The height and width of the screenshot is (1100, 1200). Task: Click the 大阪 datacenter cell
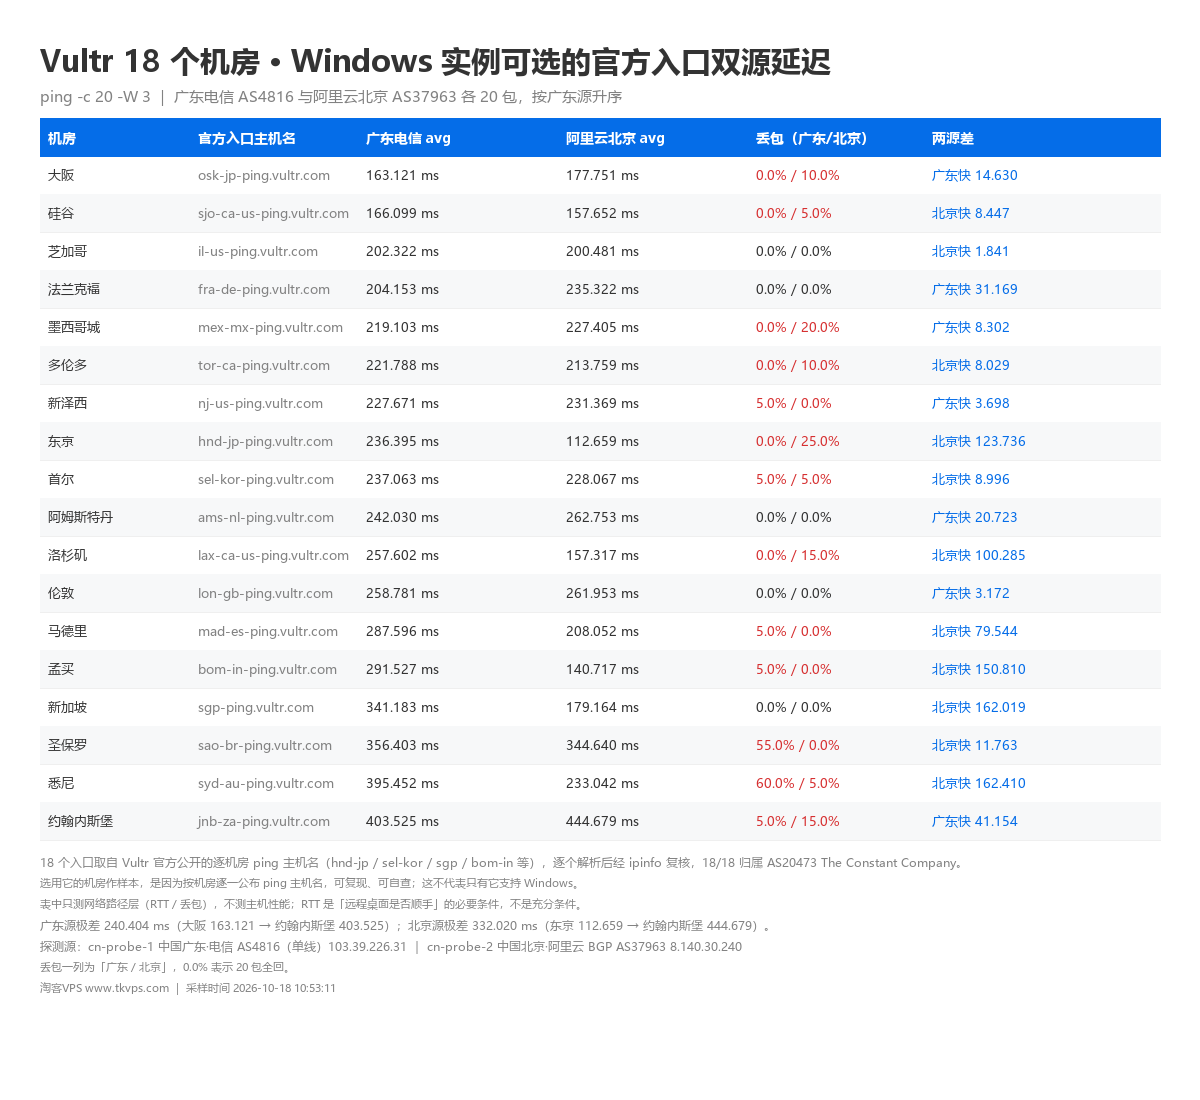61,175
